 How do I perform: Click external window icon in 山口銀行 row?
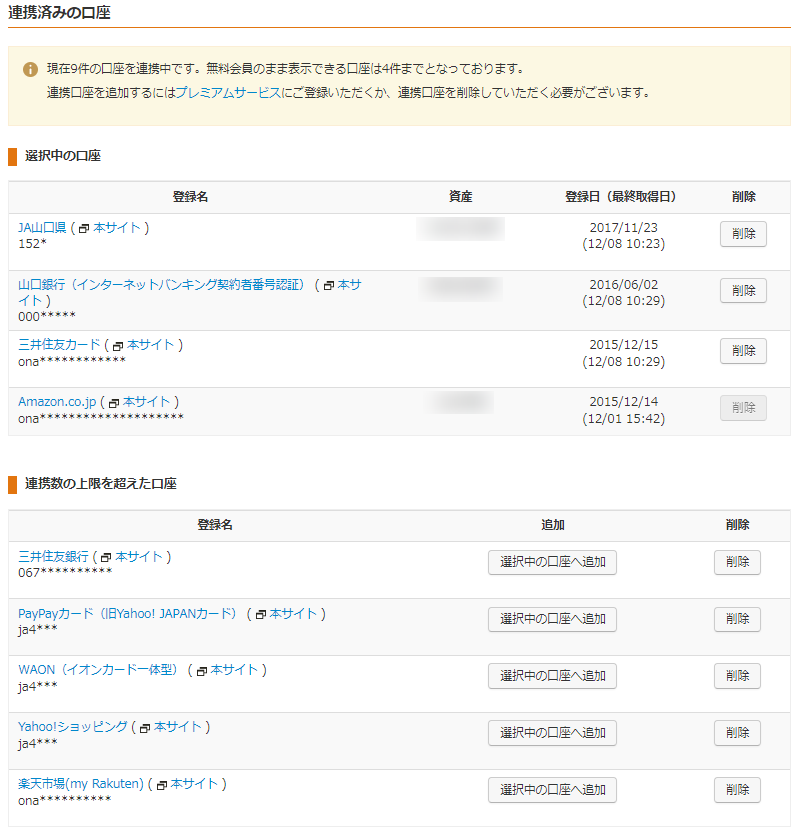tap(328, 286)
